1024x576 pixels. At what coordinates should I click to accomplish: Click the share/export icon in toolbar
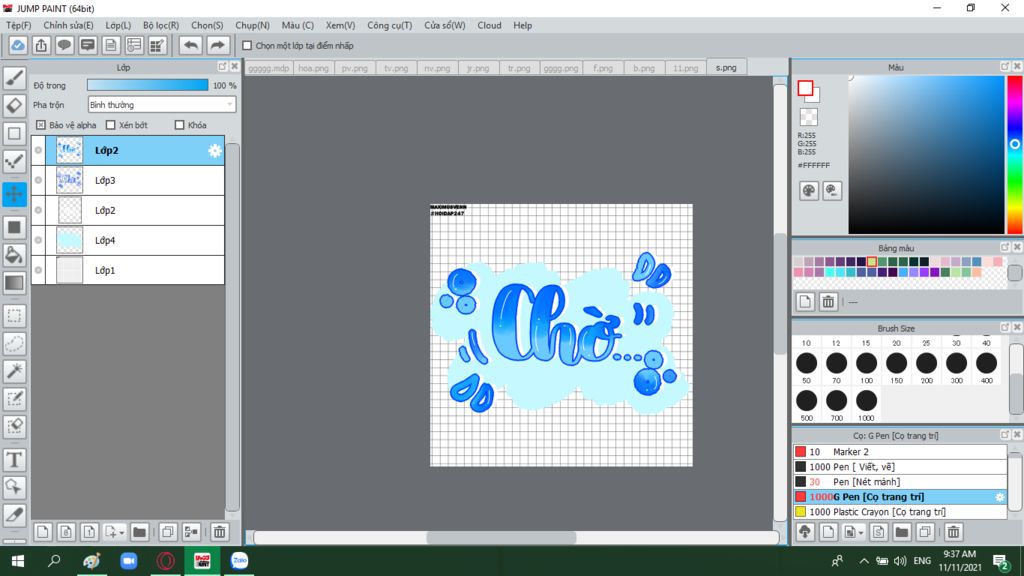[x=41, y=46]
